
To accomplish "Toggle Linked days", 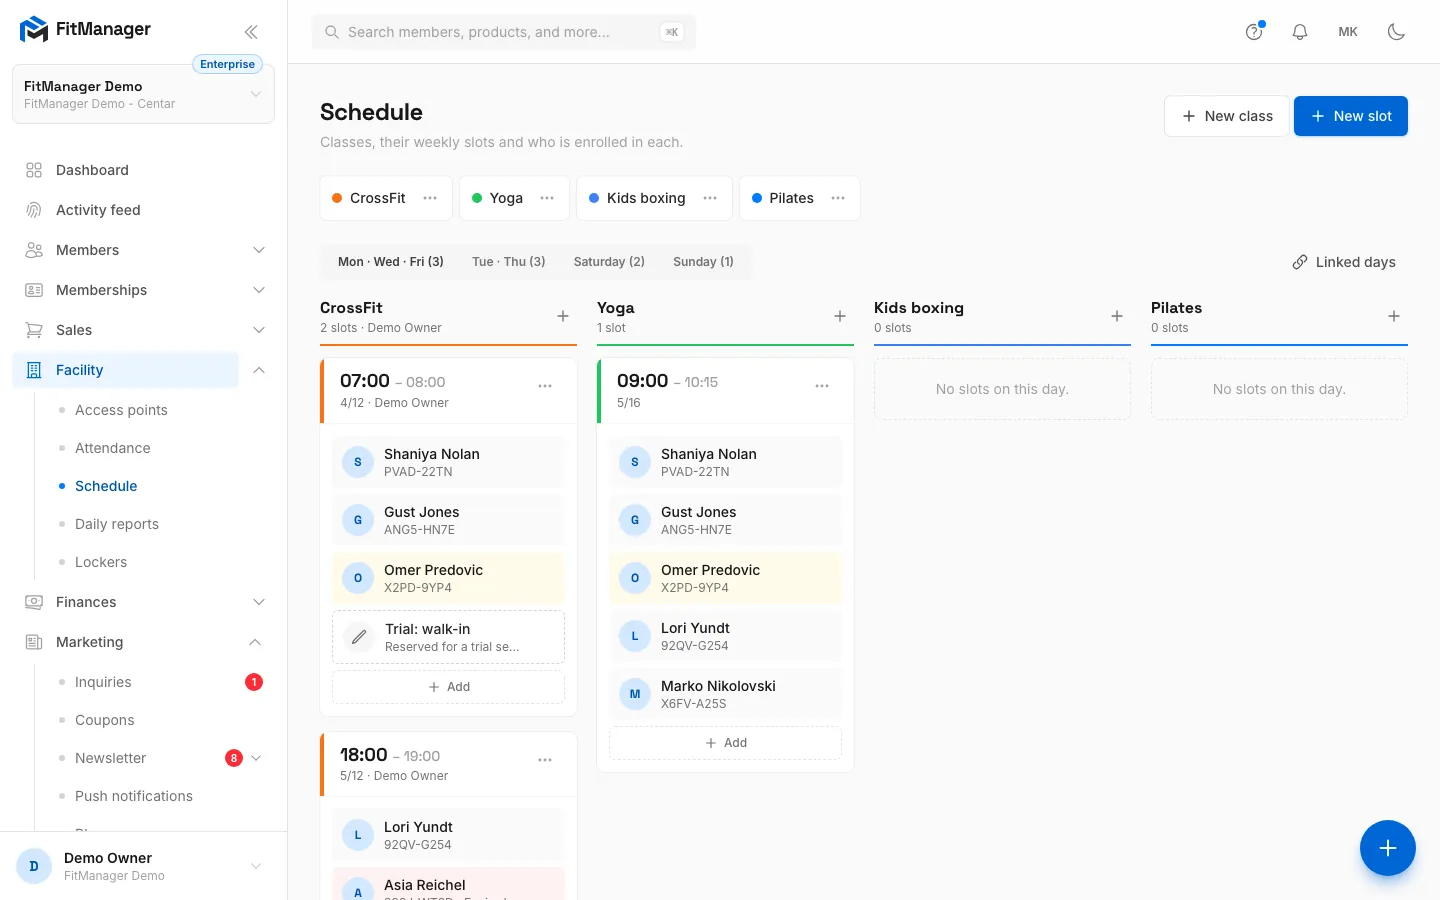I will coord(1344,262).
